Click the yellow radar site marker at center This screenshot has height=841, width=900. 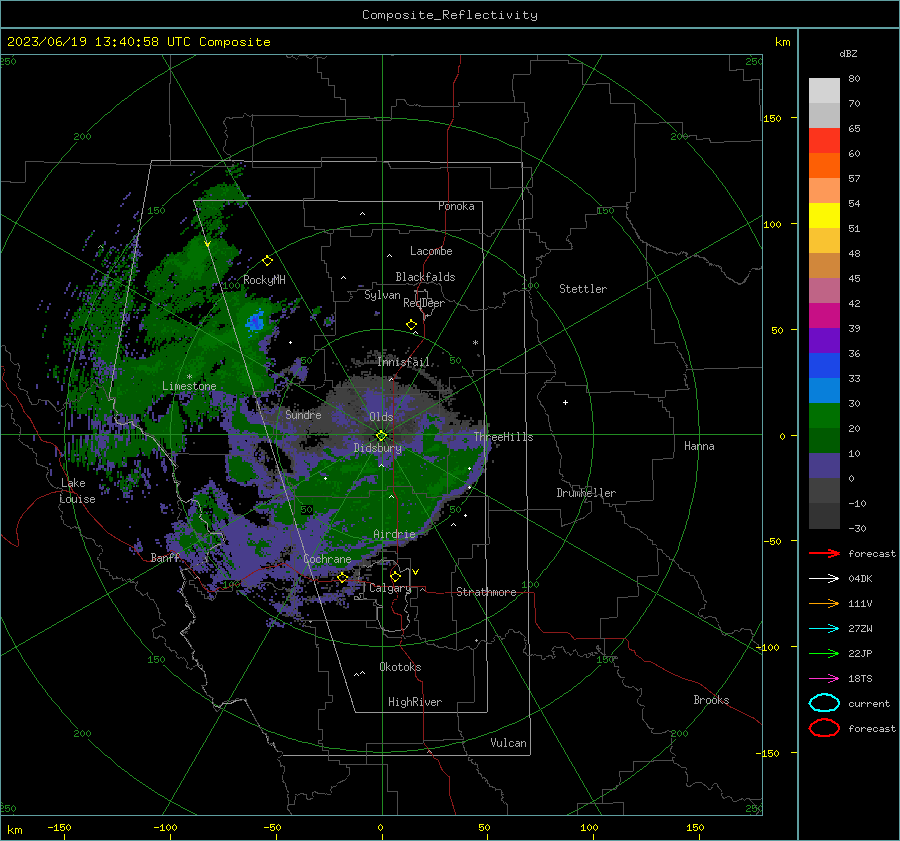click(x=381, y=436)
